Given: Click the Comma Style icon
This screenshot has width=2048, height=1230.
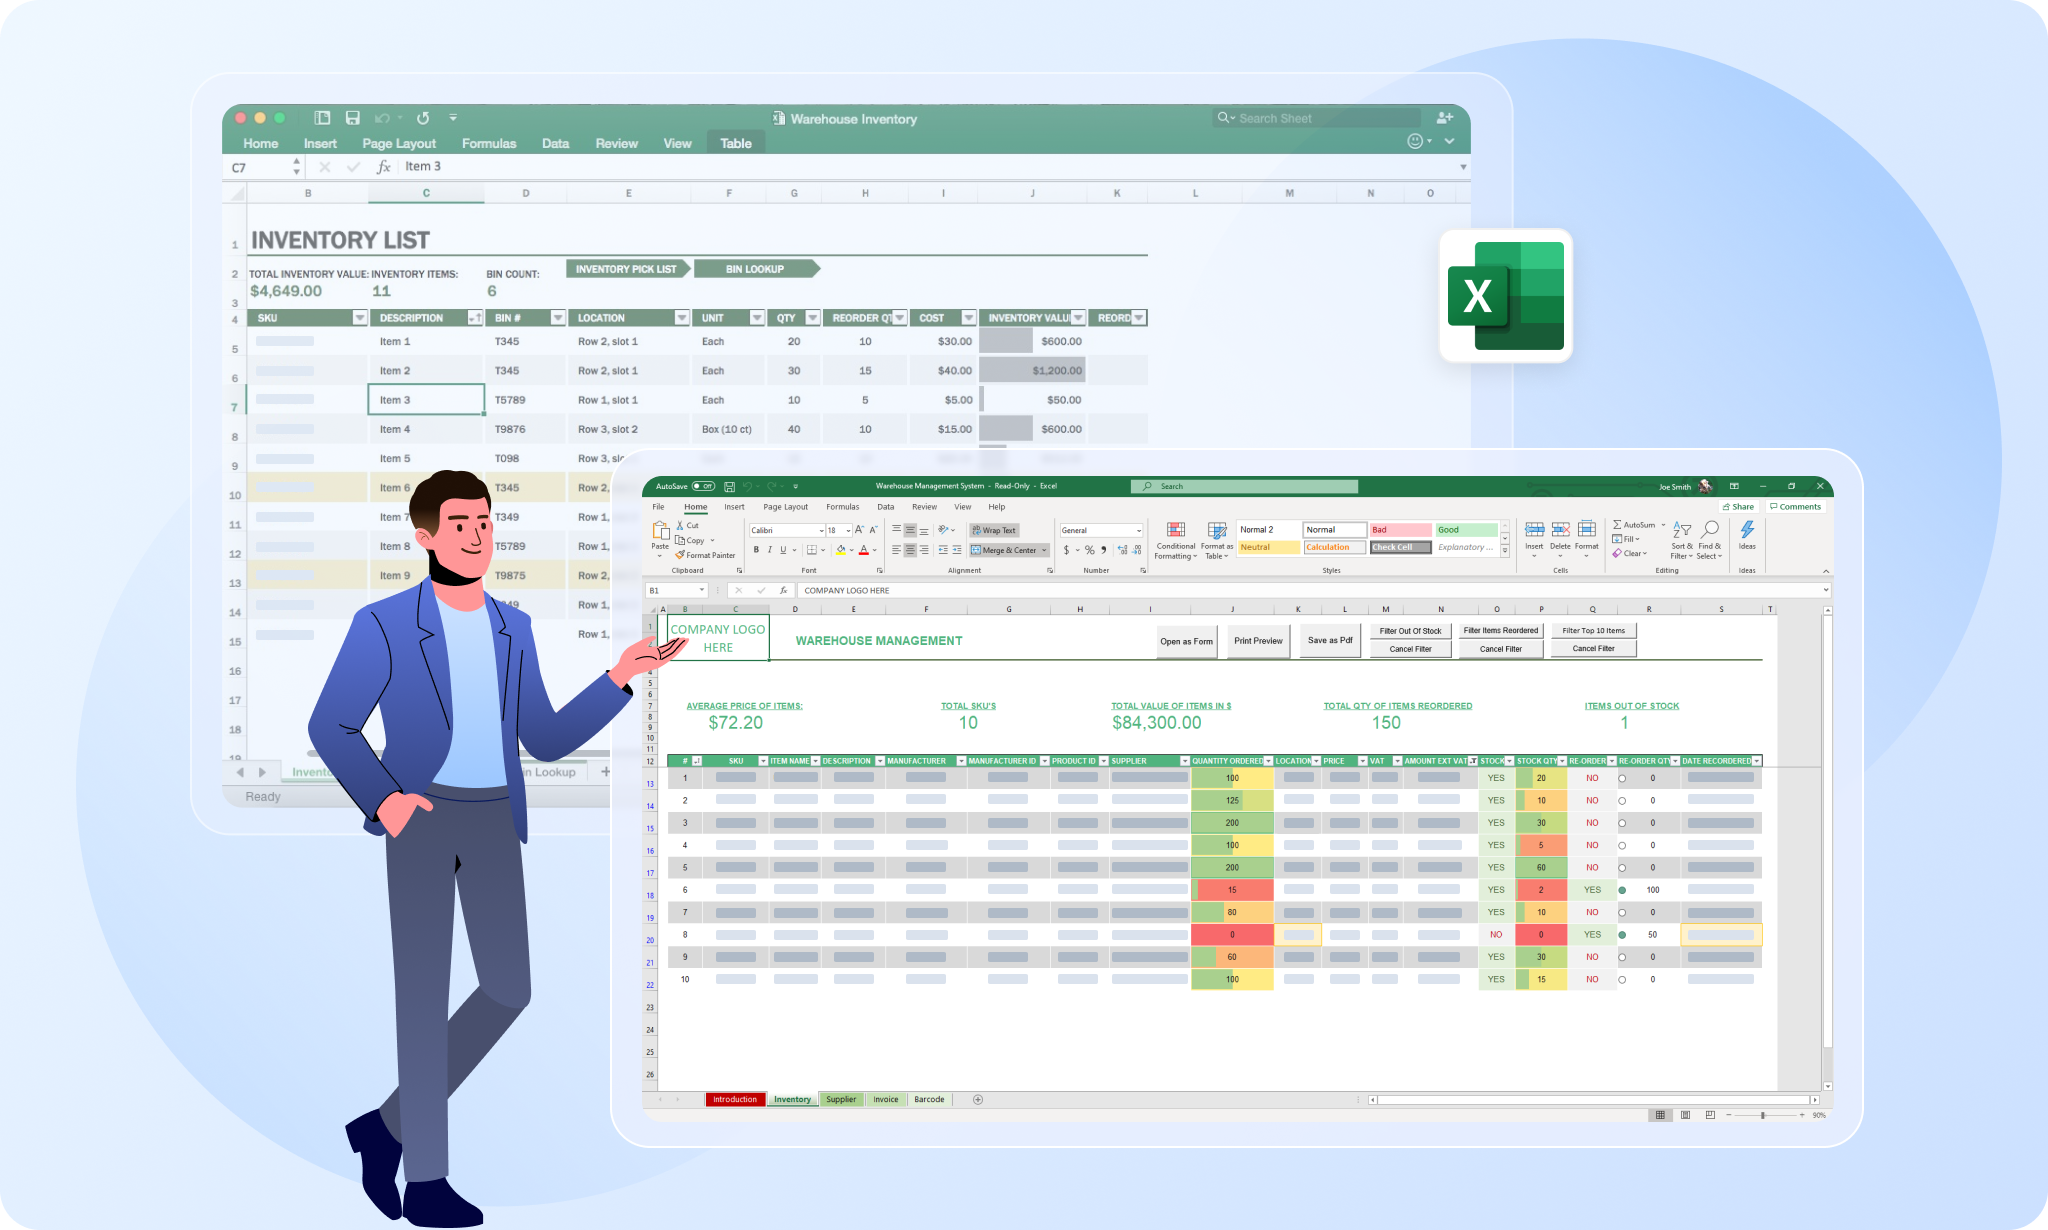Looking at the screenshot, I should (x=1103, y=550).
